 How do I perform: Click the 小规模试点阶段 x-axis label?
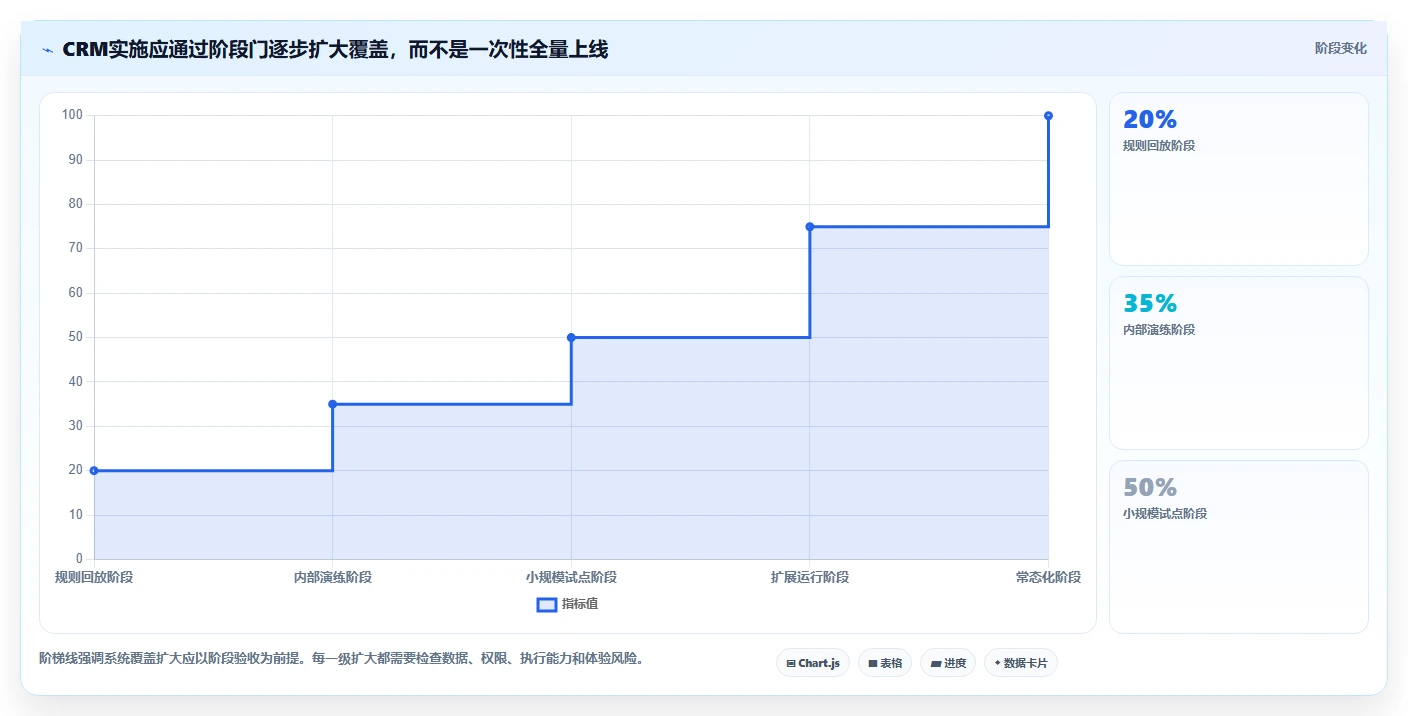(x=571, y=577)
